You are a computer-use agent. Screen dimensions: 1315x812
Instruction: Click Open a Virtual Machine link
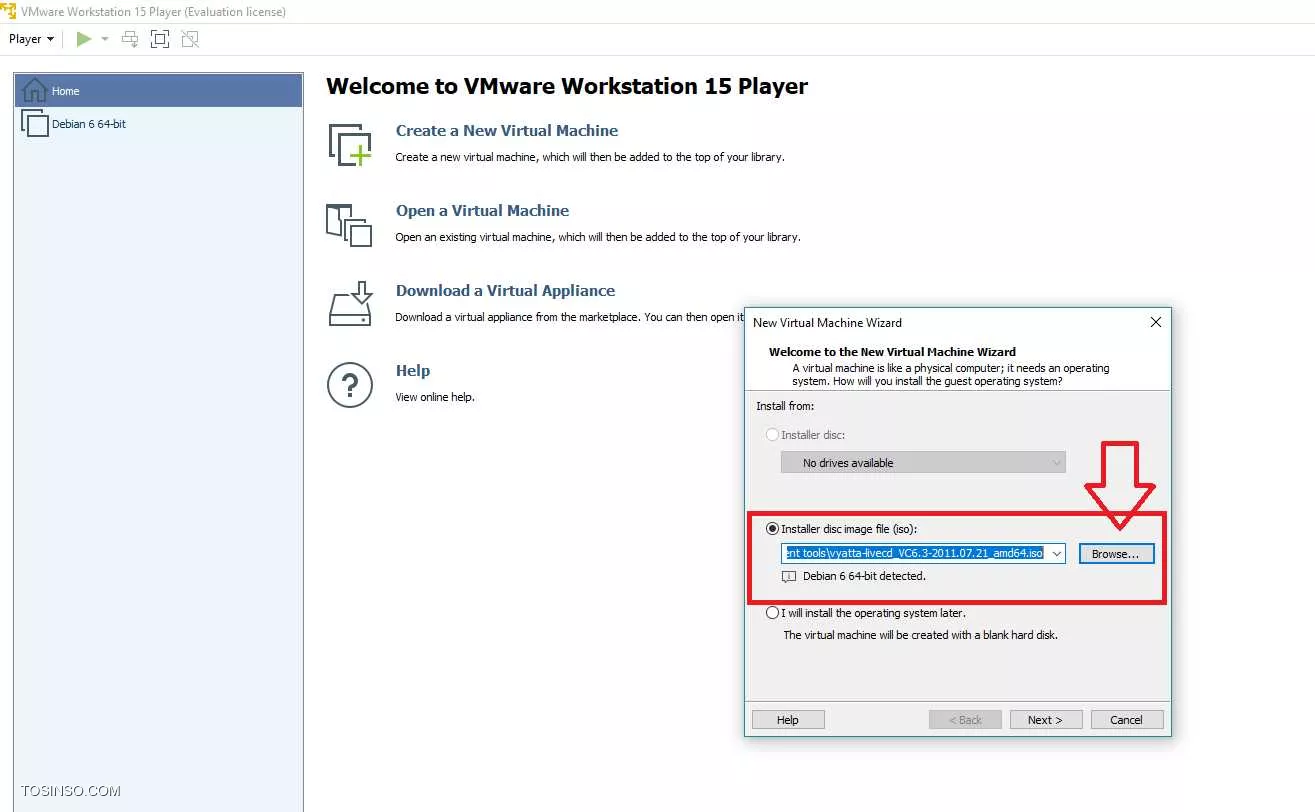click(482, 211)
